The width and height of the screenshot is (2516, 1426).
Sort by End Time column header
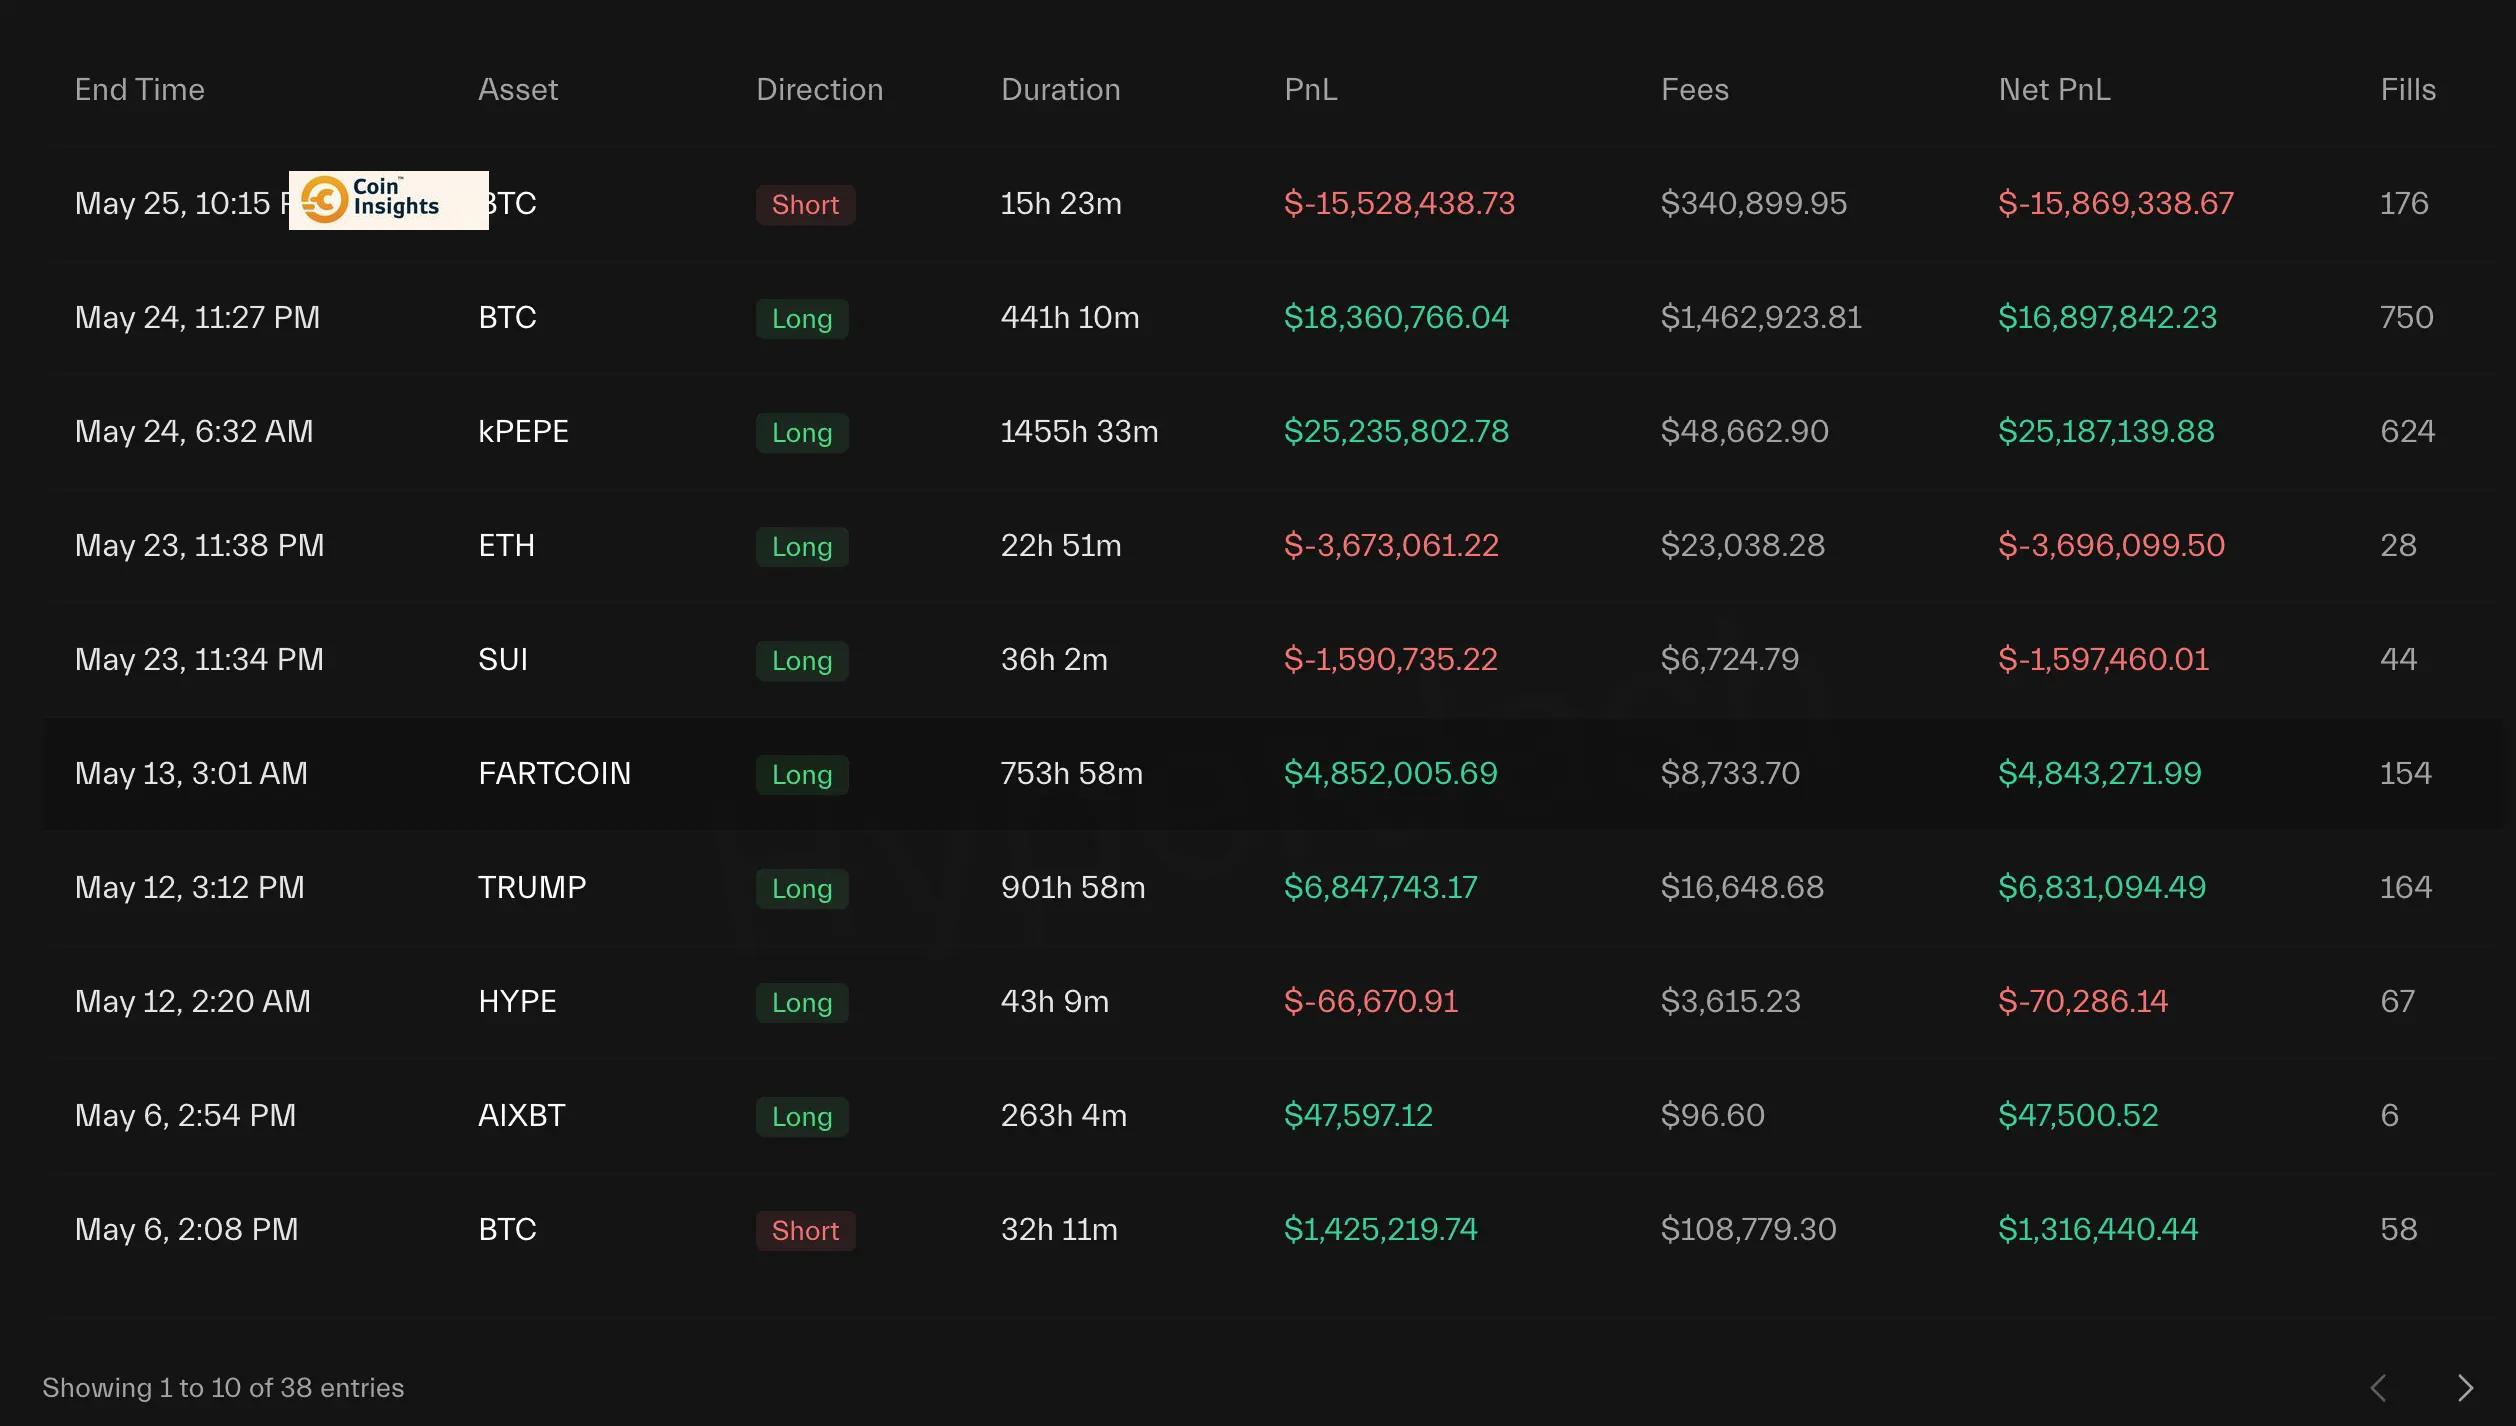140,89
